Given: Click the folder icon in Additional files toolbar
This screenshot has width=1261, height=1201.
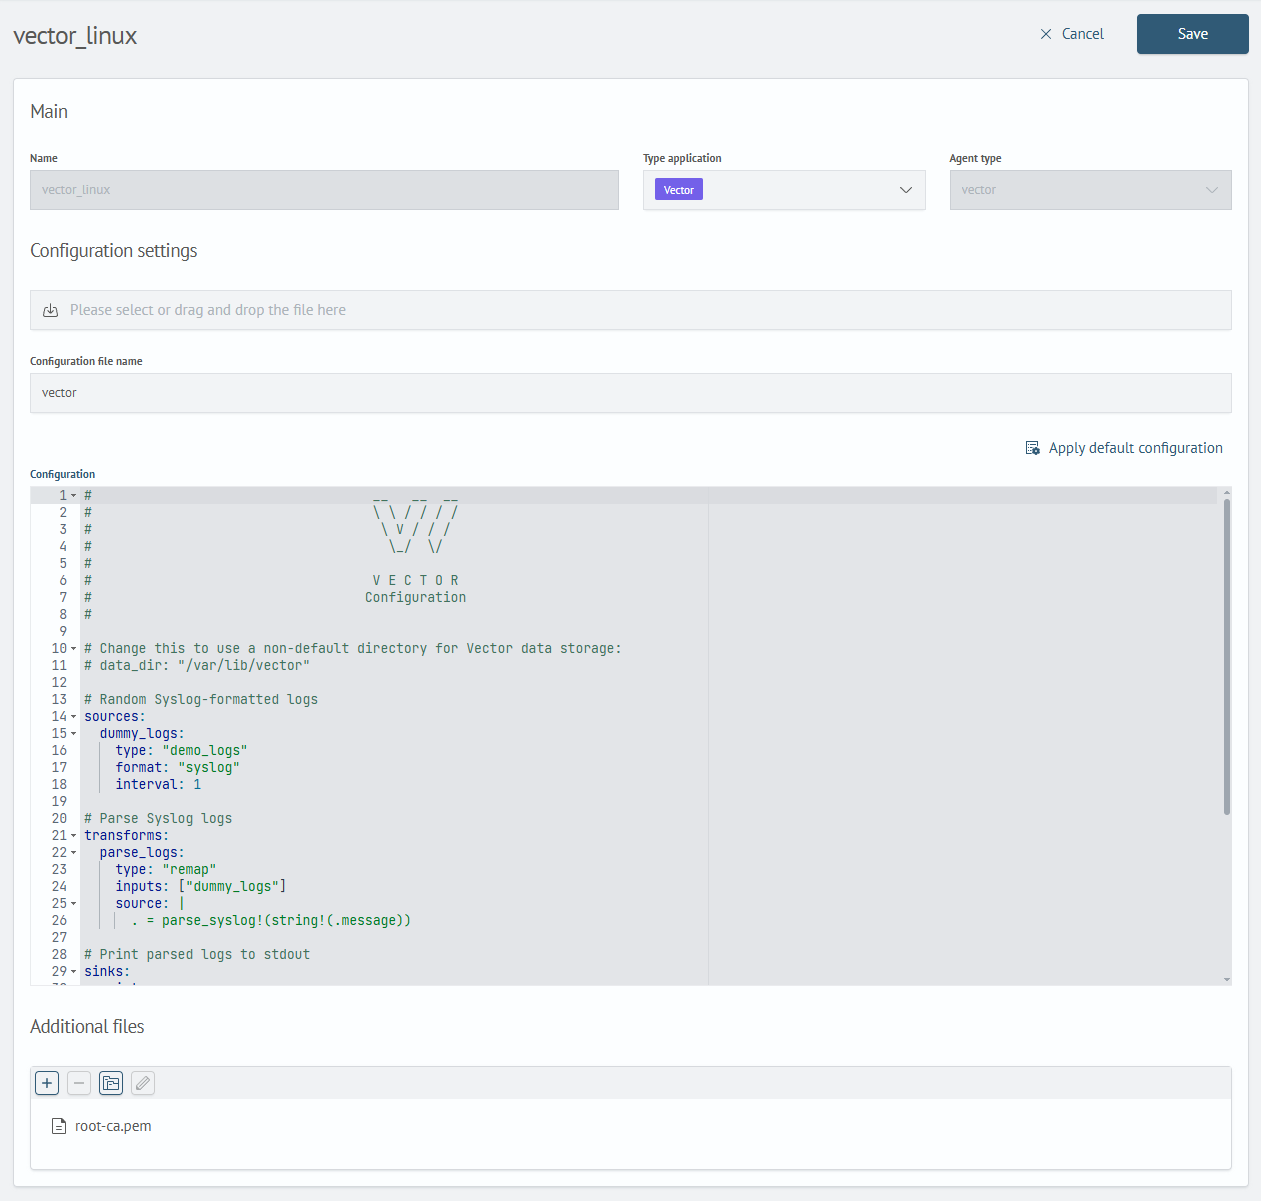Looking at the screenshot, I should point(111,1083).
